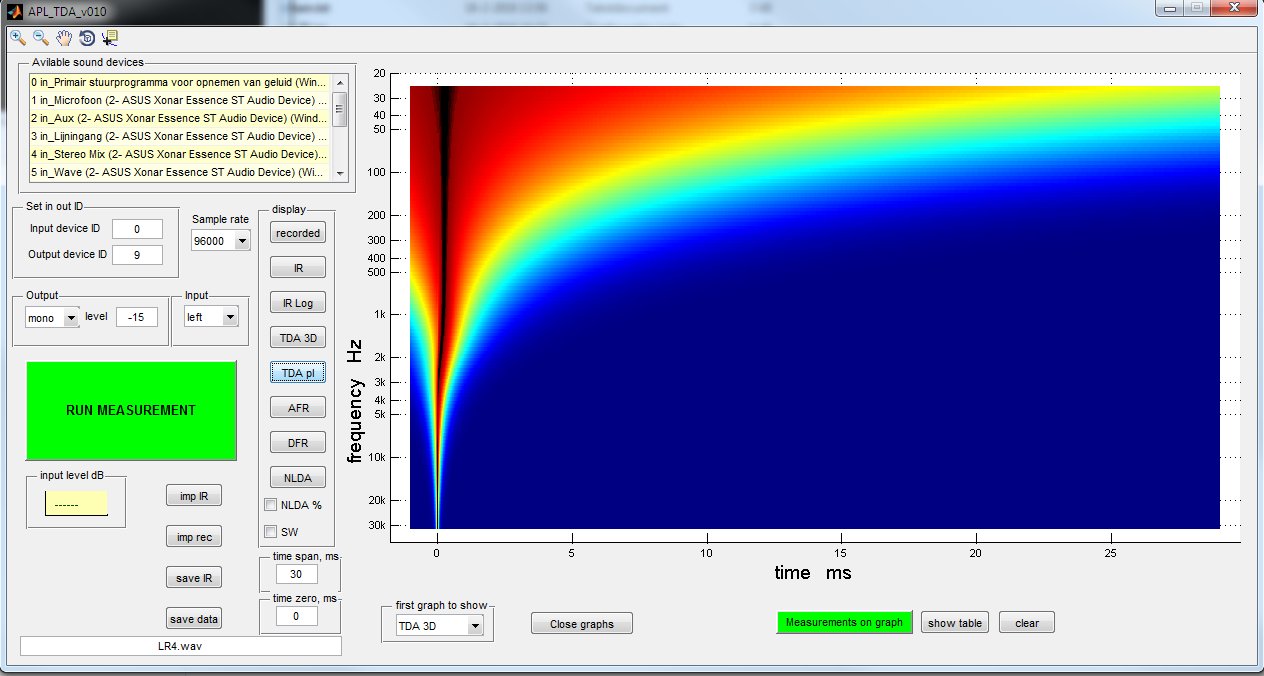Click the time zero ms field
The width and height of the screenshot is (1264, 676).
pyautogui.click(x=297, y=616)
